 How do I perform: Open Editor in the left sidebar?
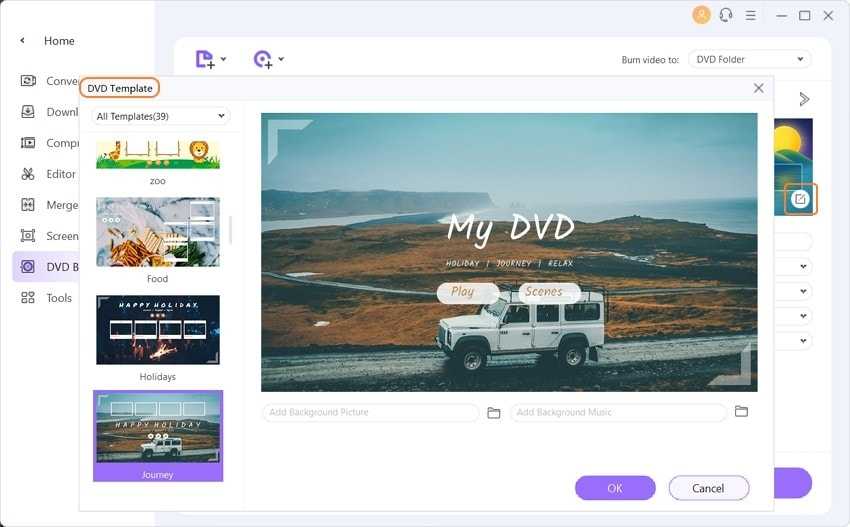coord(60,174)
